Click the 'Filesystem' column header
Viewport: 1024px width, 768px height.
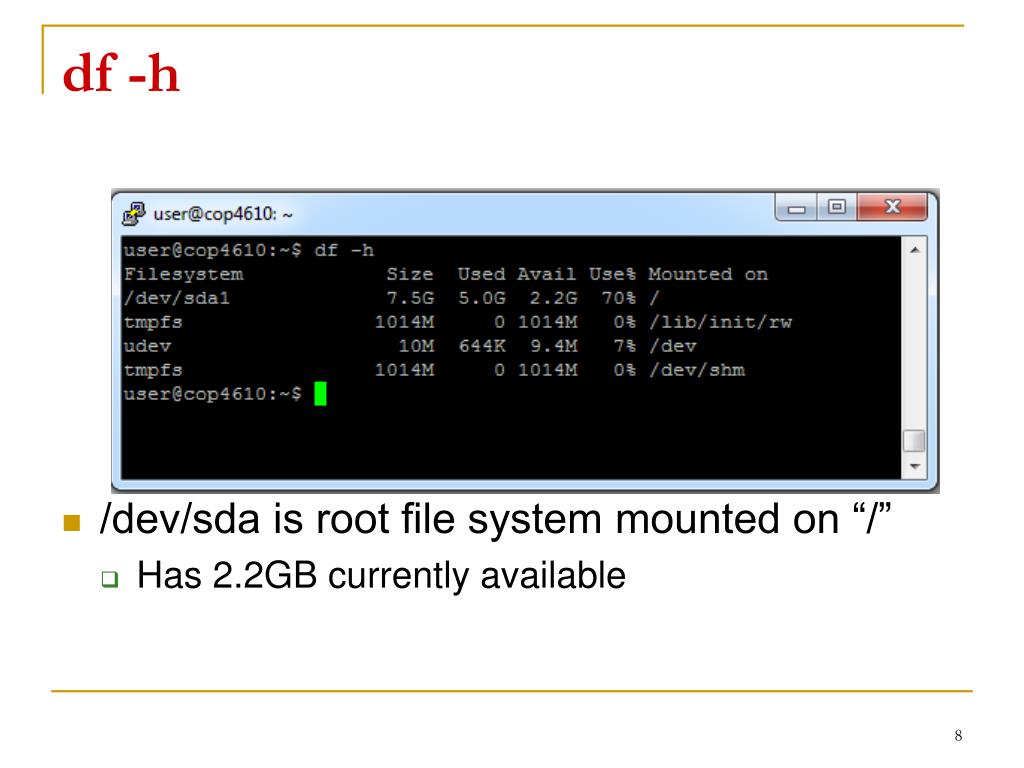coord(184,274)
